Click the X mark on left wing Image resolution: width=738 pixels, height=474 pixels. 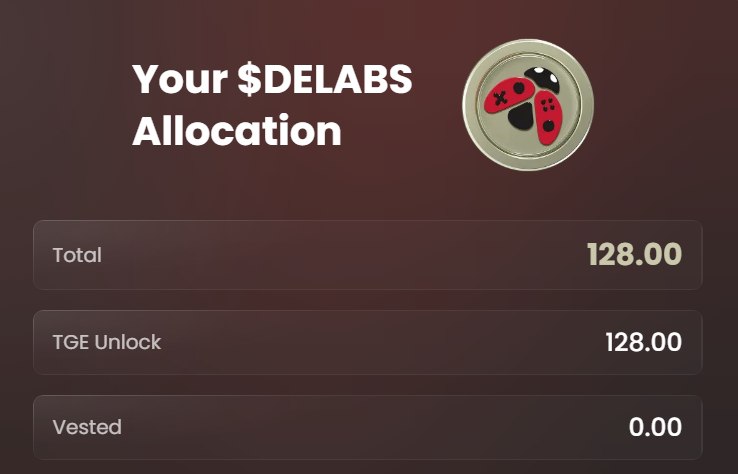[x=501, y=99]
